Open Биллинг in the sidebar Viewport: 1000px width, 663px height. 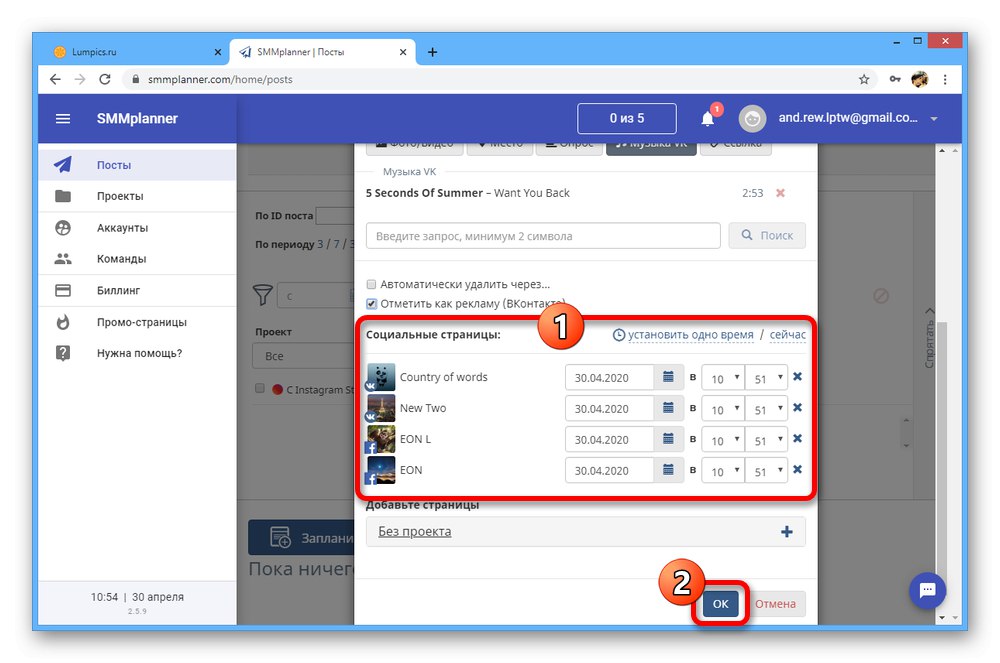pyautogui.click(x=137, y=291)
